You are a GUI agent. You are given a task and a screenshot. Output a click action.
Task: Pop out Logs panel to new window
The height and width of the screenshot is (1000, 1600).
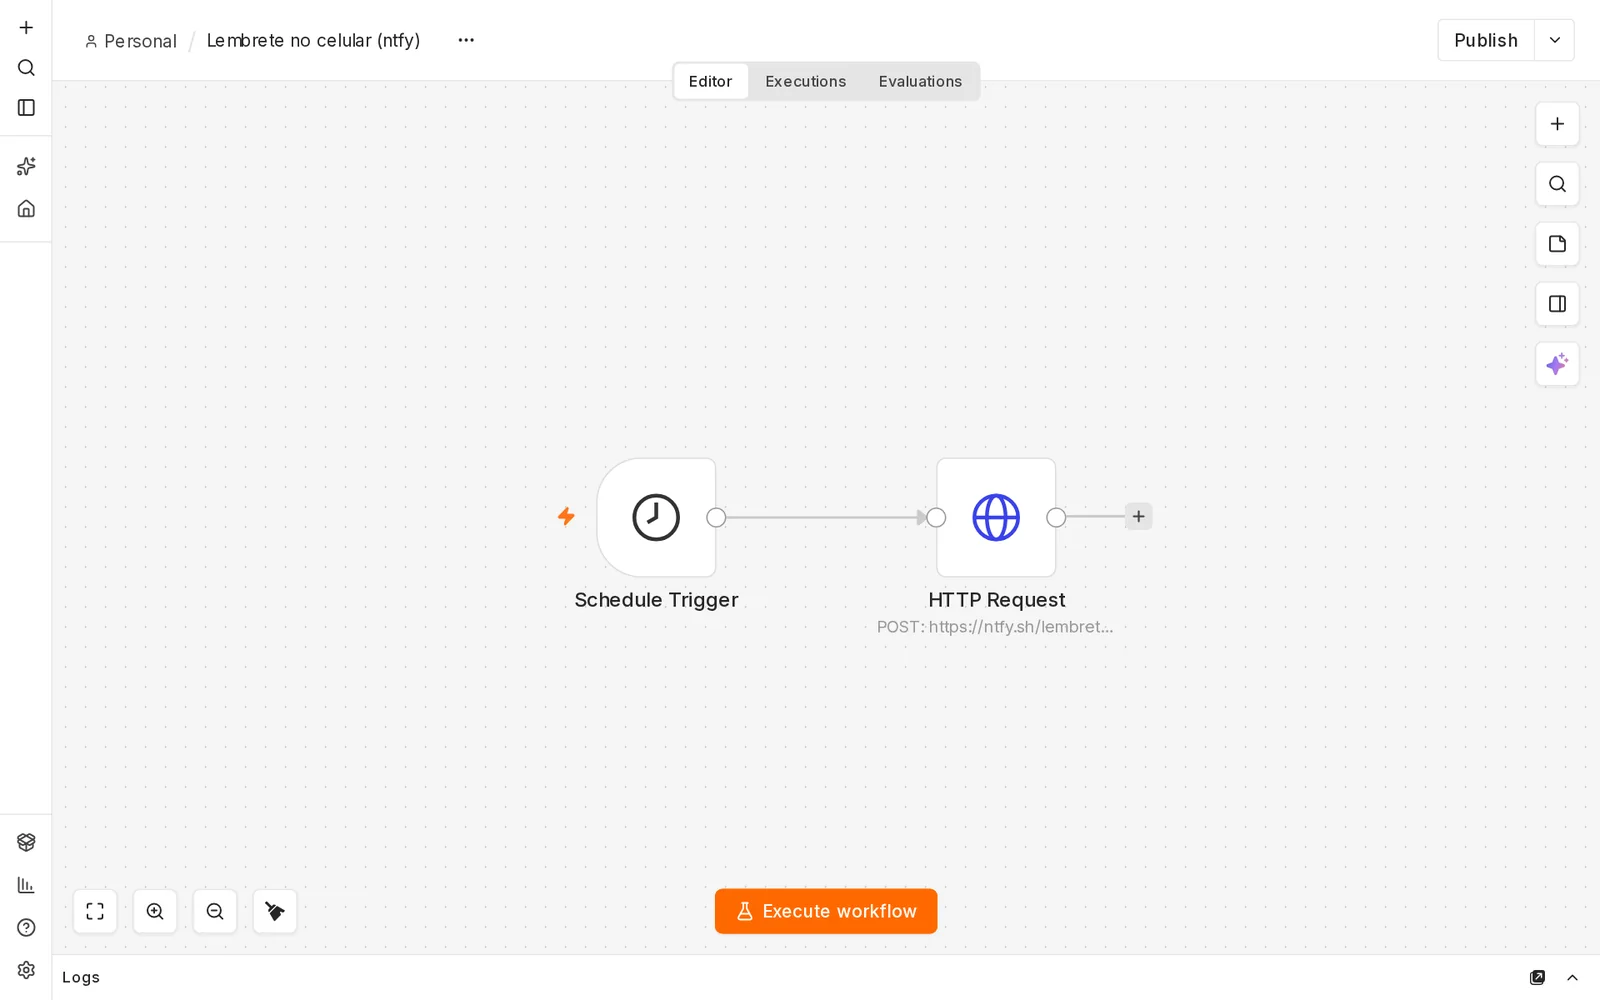[1537, 978]
